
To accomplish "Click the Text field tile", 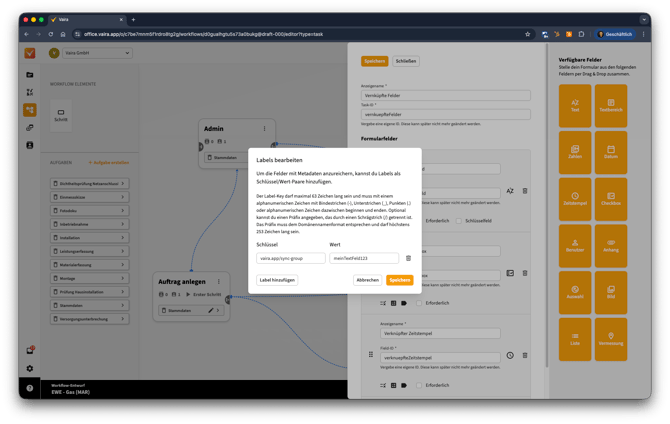I will (x=575, y=105).
